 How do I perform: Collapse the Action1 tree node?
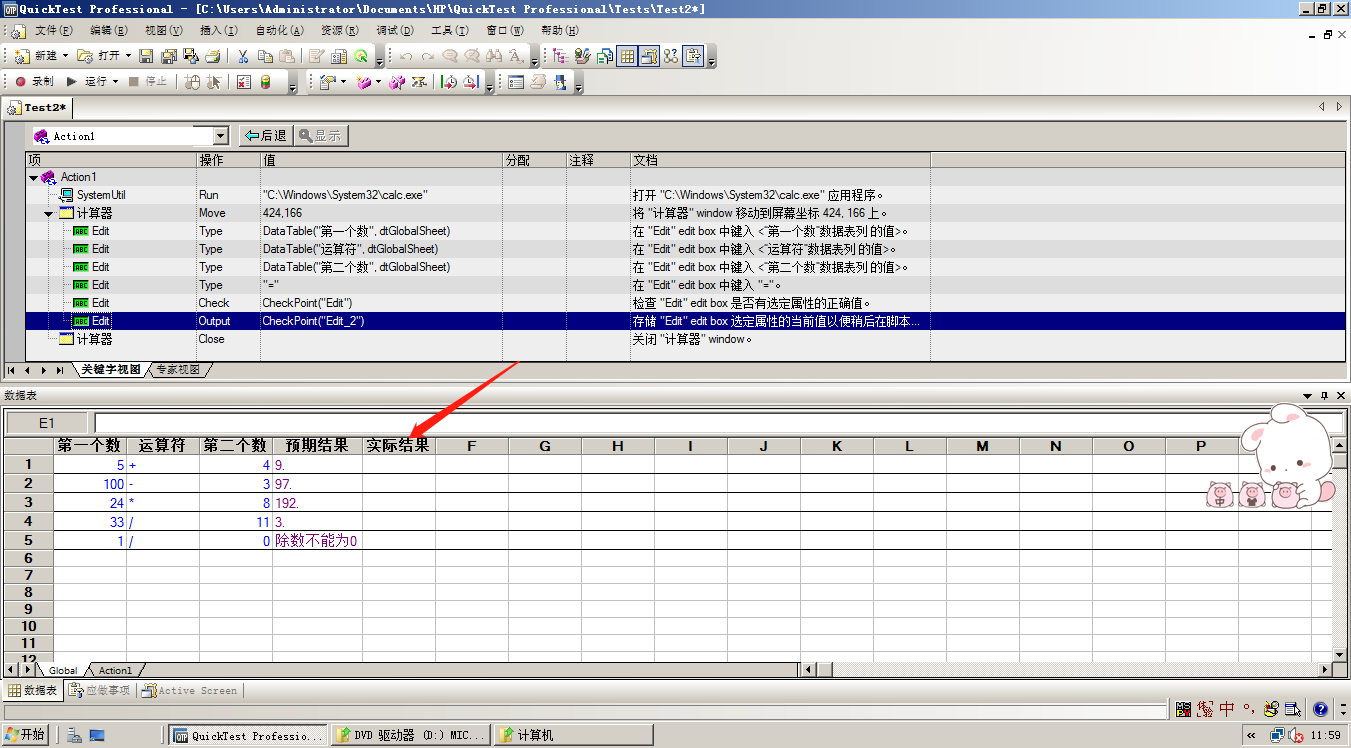point(33,177)
